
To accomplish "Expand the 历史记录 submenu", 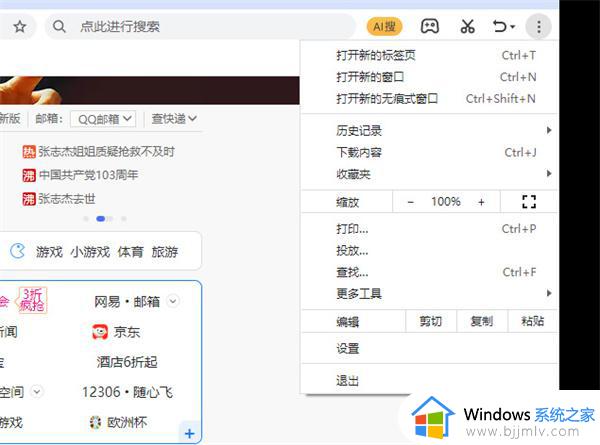I will coord(429,131).
